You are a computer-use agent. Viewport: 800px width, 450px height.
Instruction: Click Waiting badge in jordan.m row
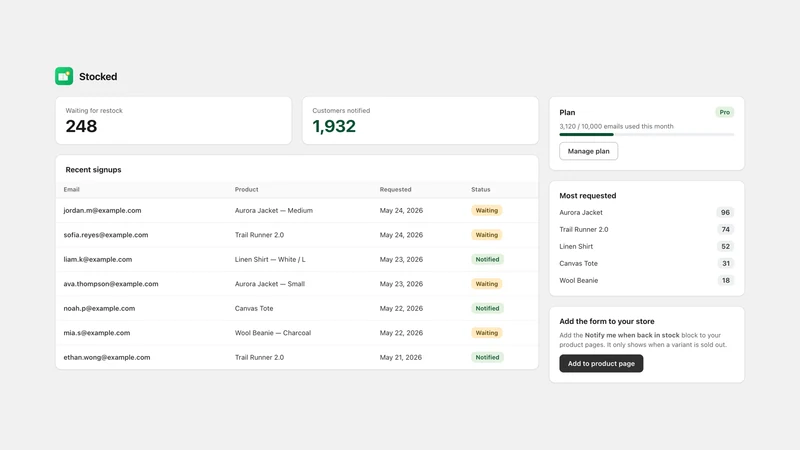point(487,210)
